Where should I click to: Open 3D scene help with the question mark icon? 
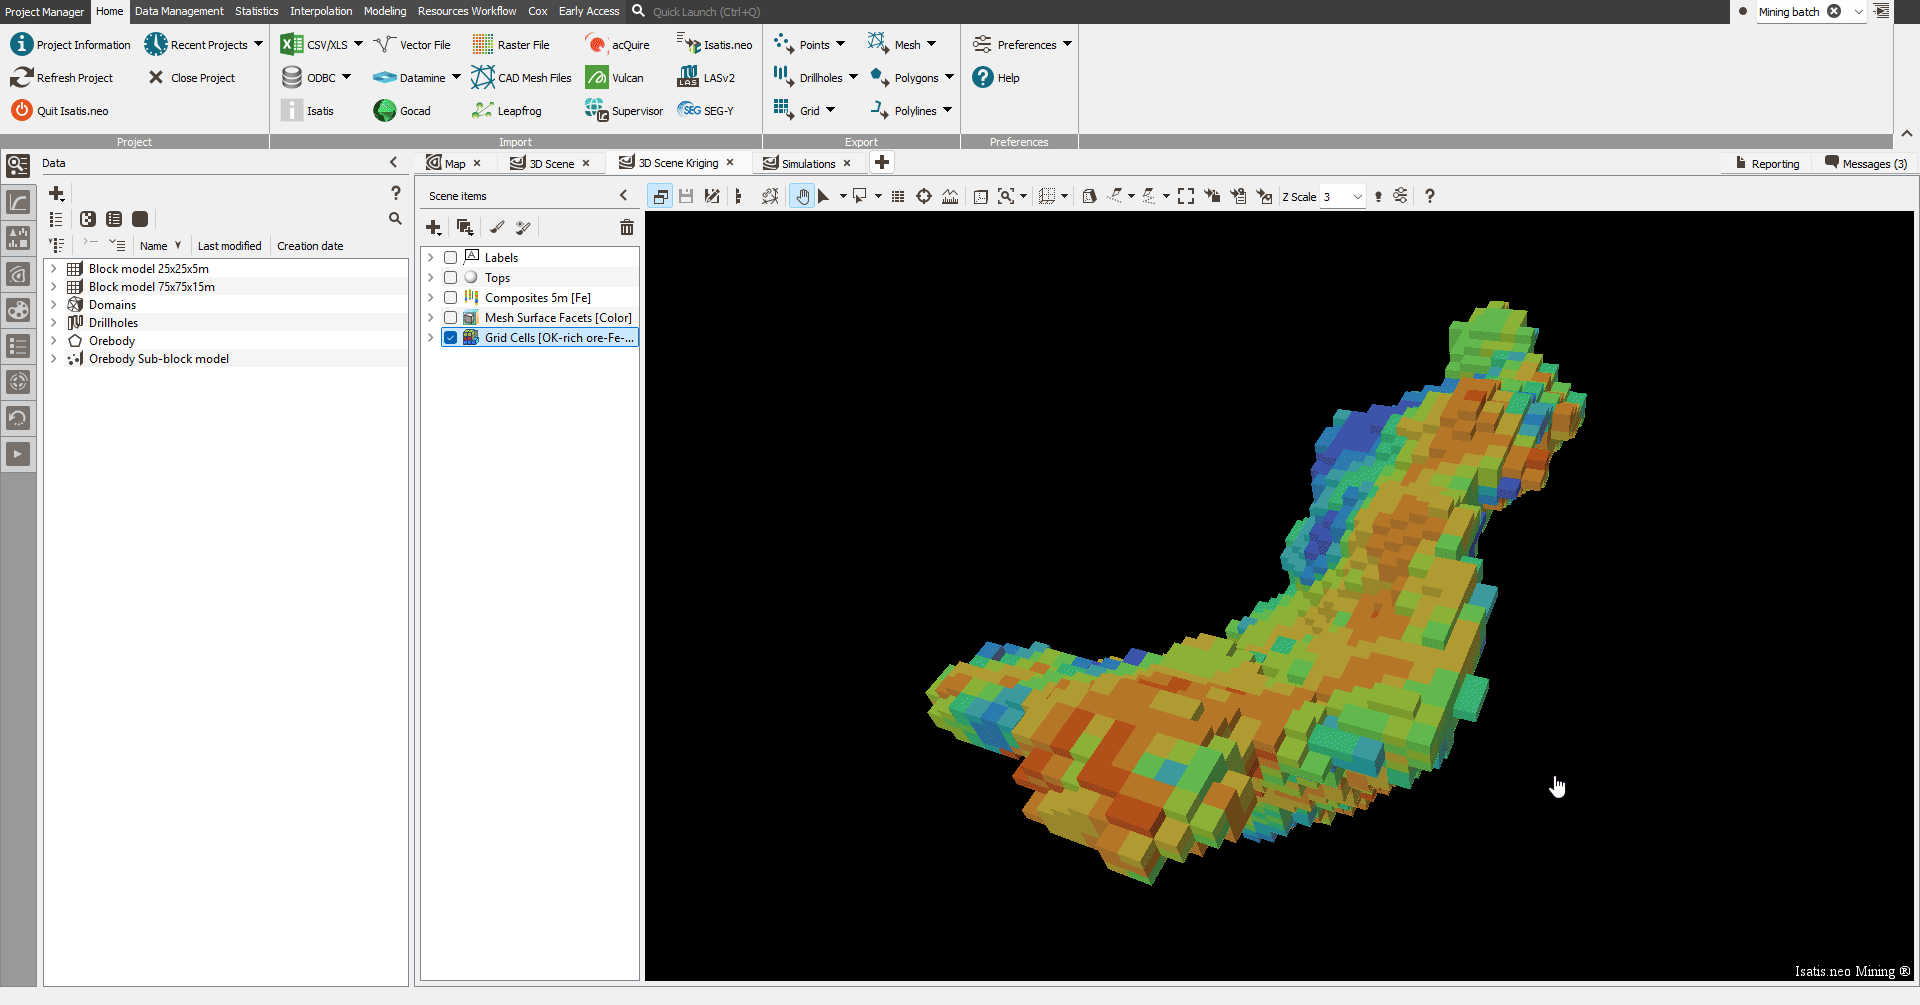[x=1429, y=196]
